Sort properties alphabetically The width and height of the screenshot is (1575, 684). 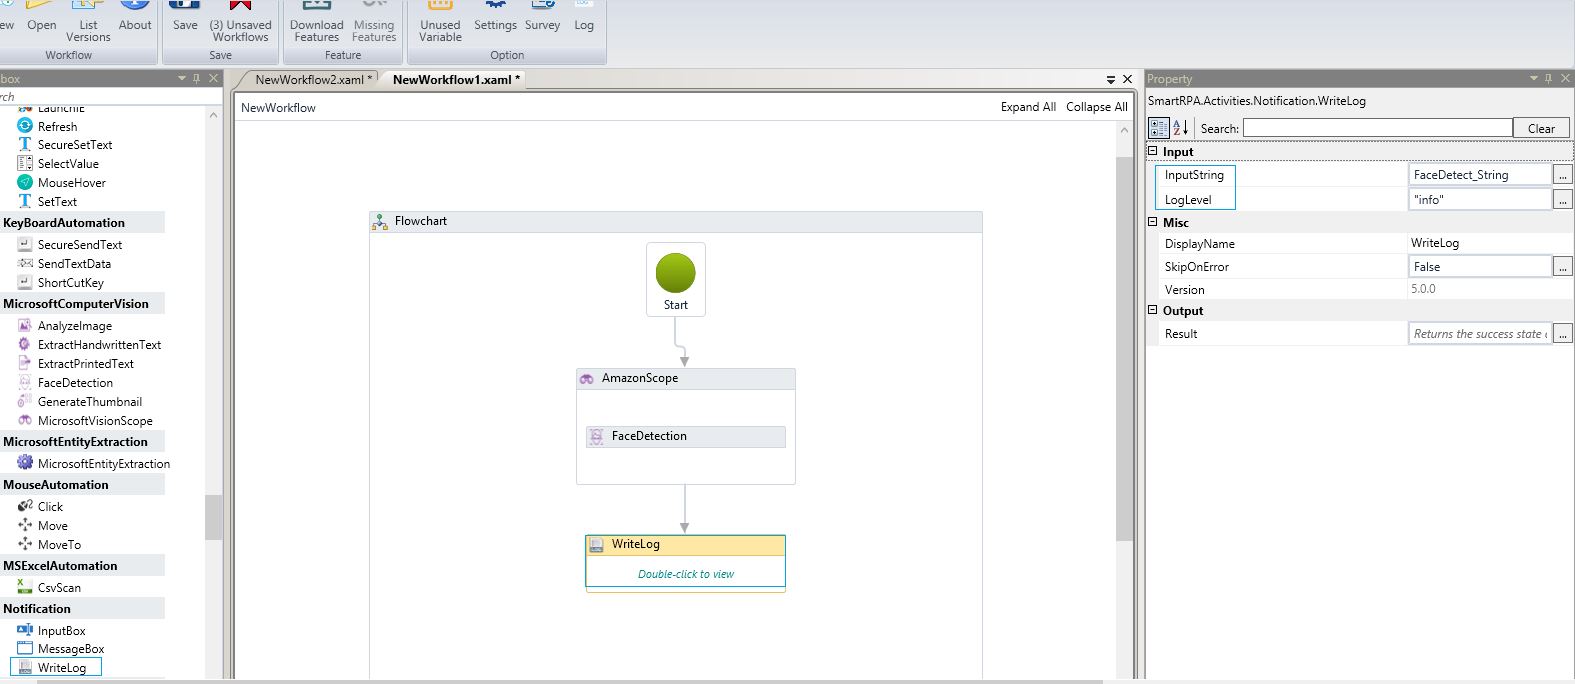(1181, 128)
